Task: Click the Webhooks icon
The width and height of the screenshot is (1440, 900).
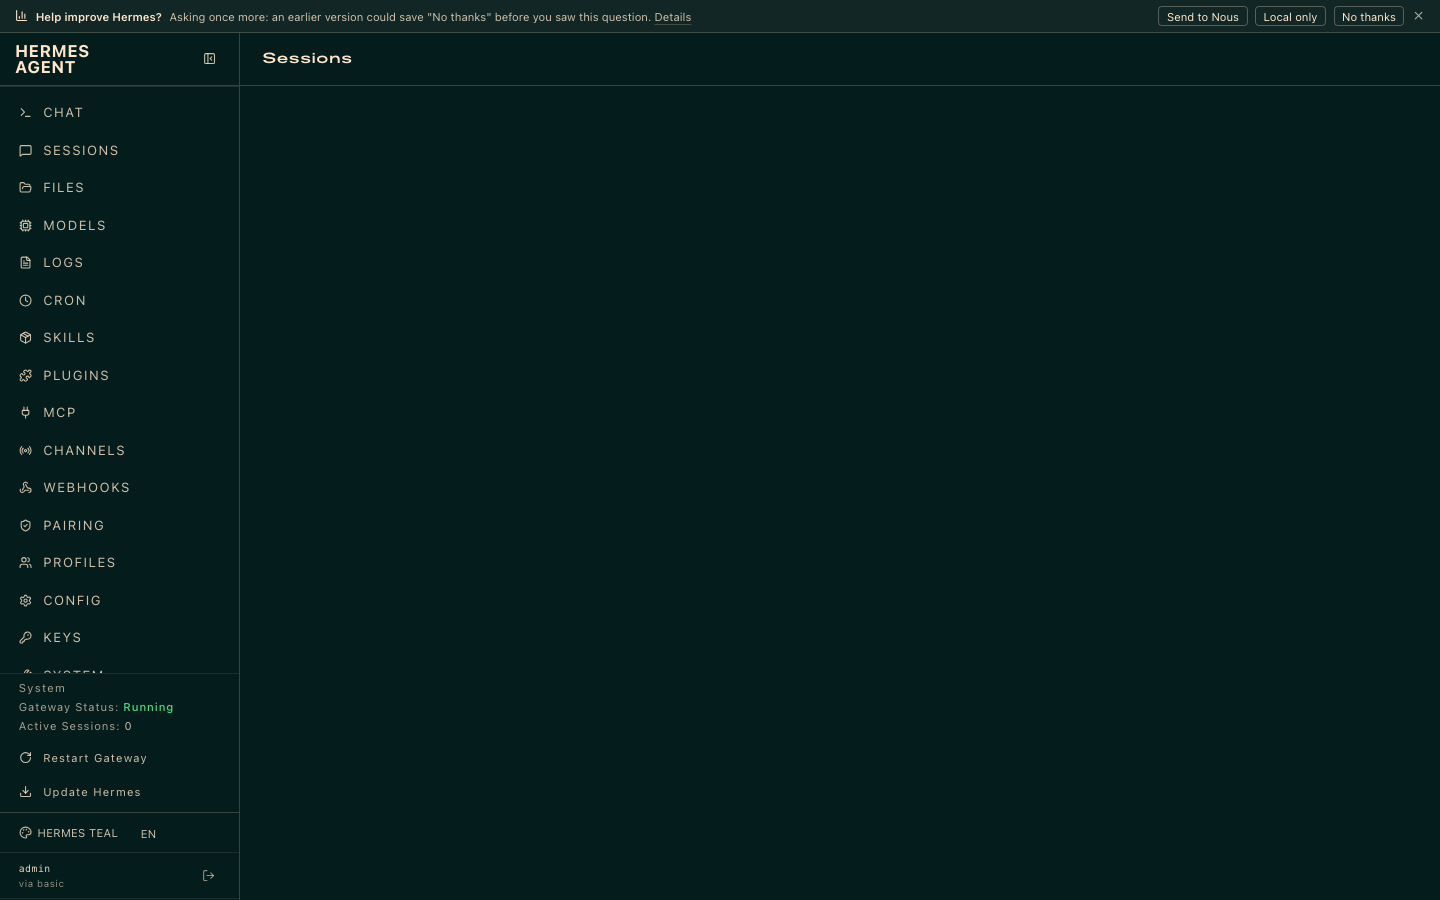Action: [25, 488]
